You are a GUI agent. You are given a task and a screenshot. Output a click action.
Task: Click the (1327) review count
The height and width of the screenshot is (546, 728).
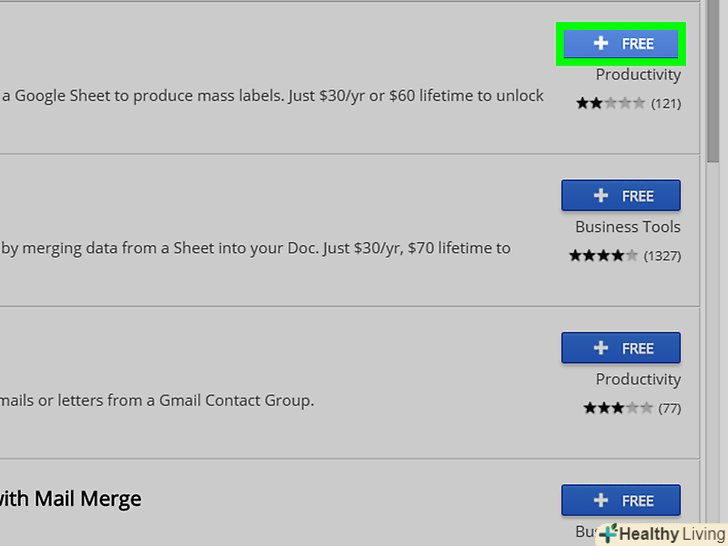[662, 256]
